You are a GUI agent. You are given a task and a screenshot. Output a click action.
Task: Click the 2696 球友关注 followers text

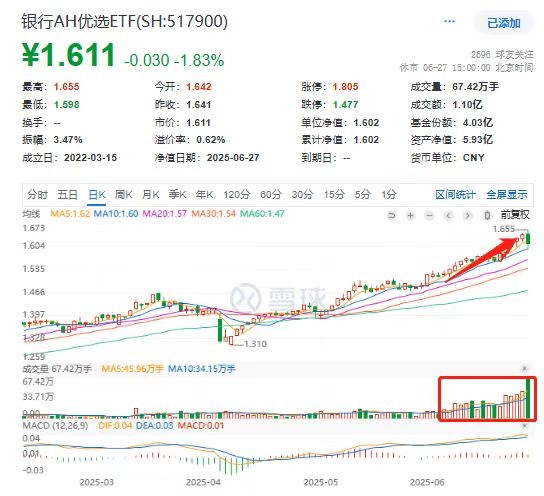coord(502,55)
